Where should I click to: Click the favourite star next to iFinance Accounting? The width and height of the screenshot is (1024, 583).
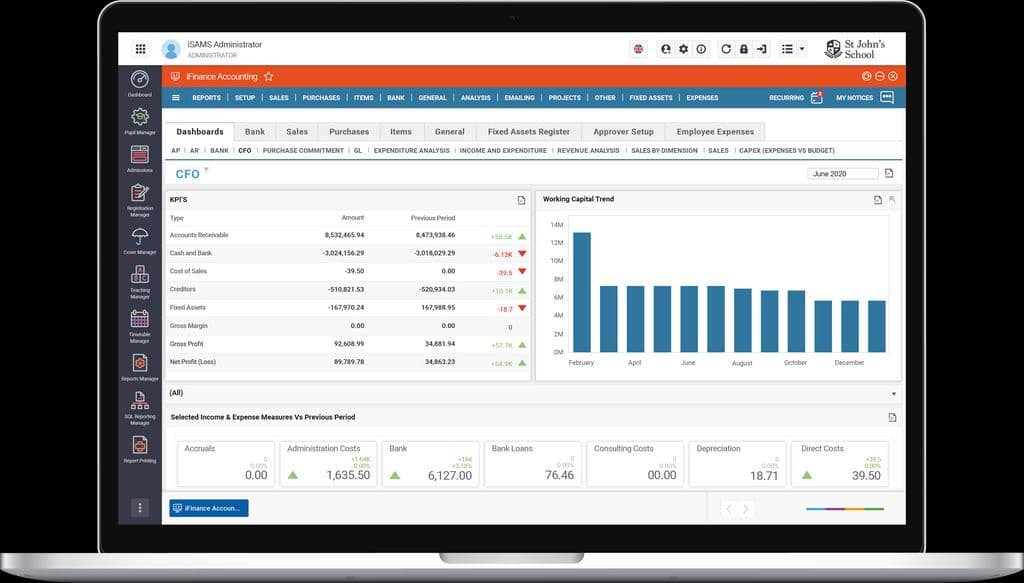(x=266, y=75)
